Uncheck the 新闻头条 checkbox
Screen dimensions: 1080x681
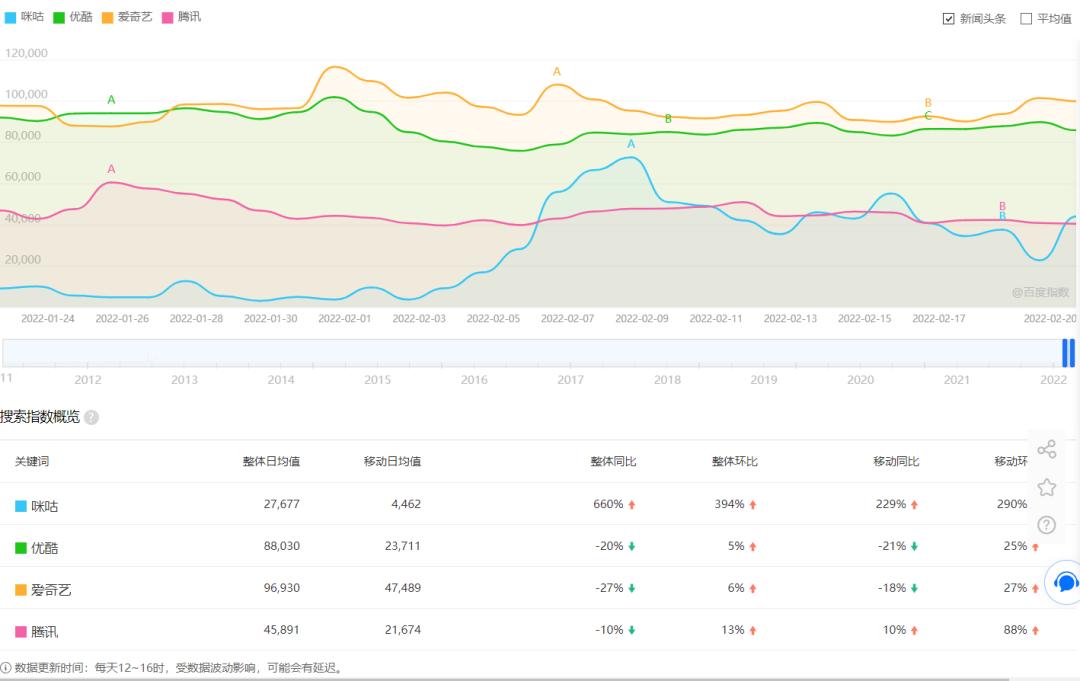pos(949,18)
